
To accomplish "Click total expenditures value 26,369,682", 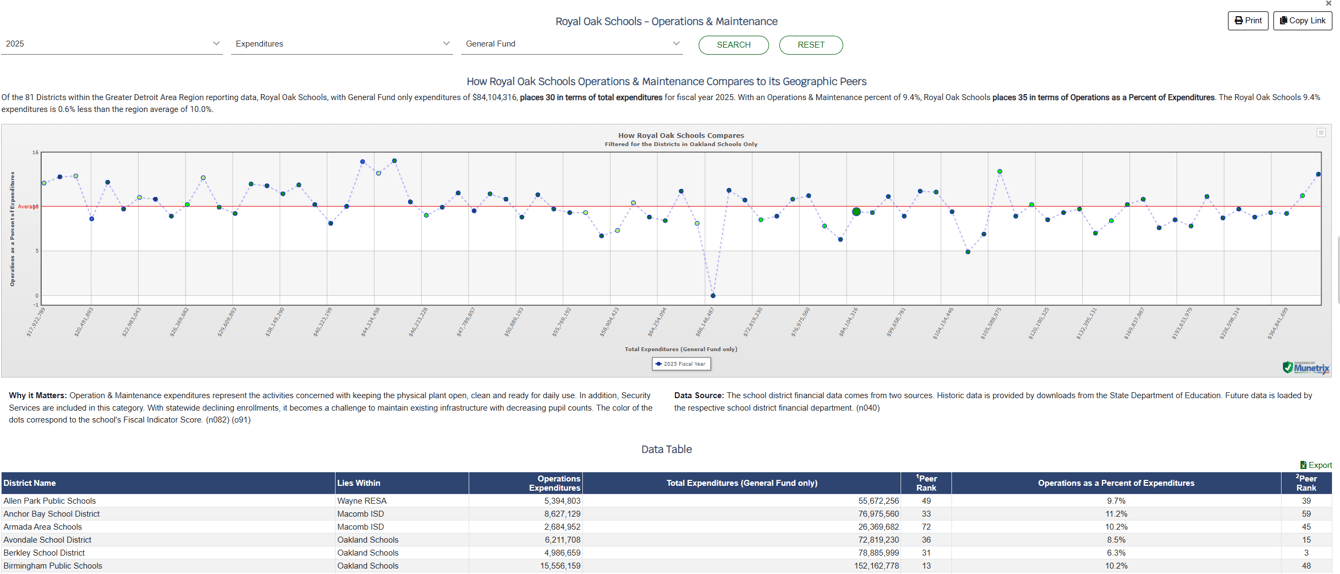I will tap(877, 527).
